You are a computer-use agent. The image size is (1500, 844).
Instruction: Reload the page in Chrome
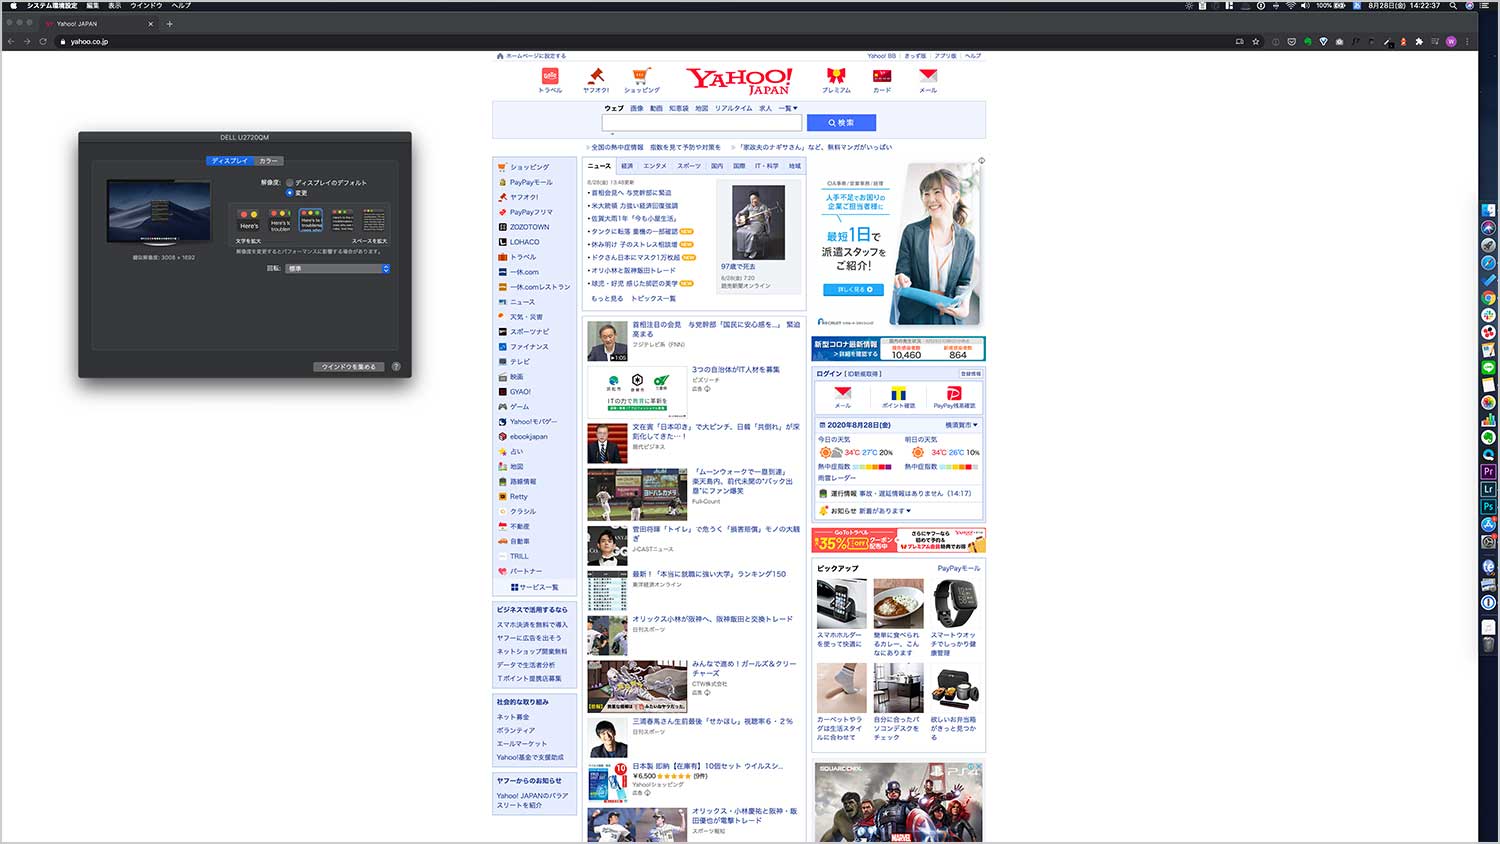pos(43,41)
